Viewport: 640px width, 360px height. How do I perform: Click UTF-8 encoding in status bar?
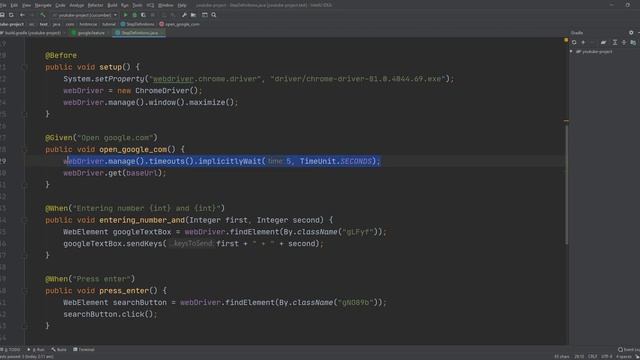607,357
